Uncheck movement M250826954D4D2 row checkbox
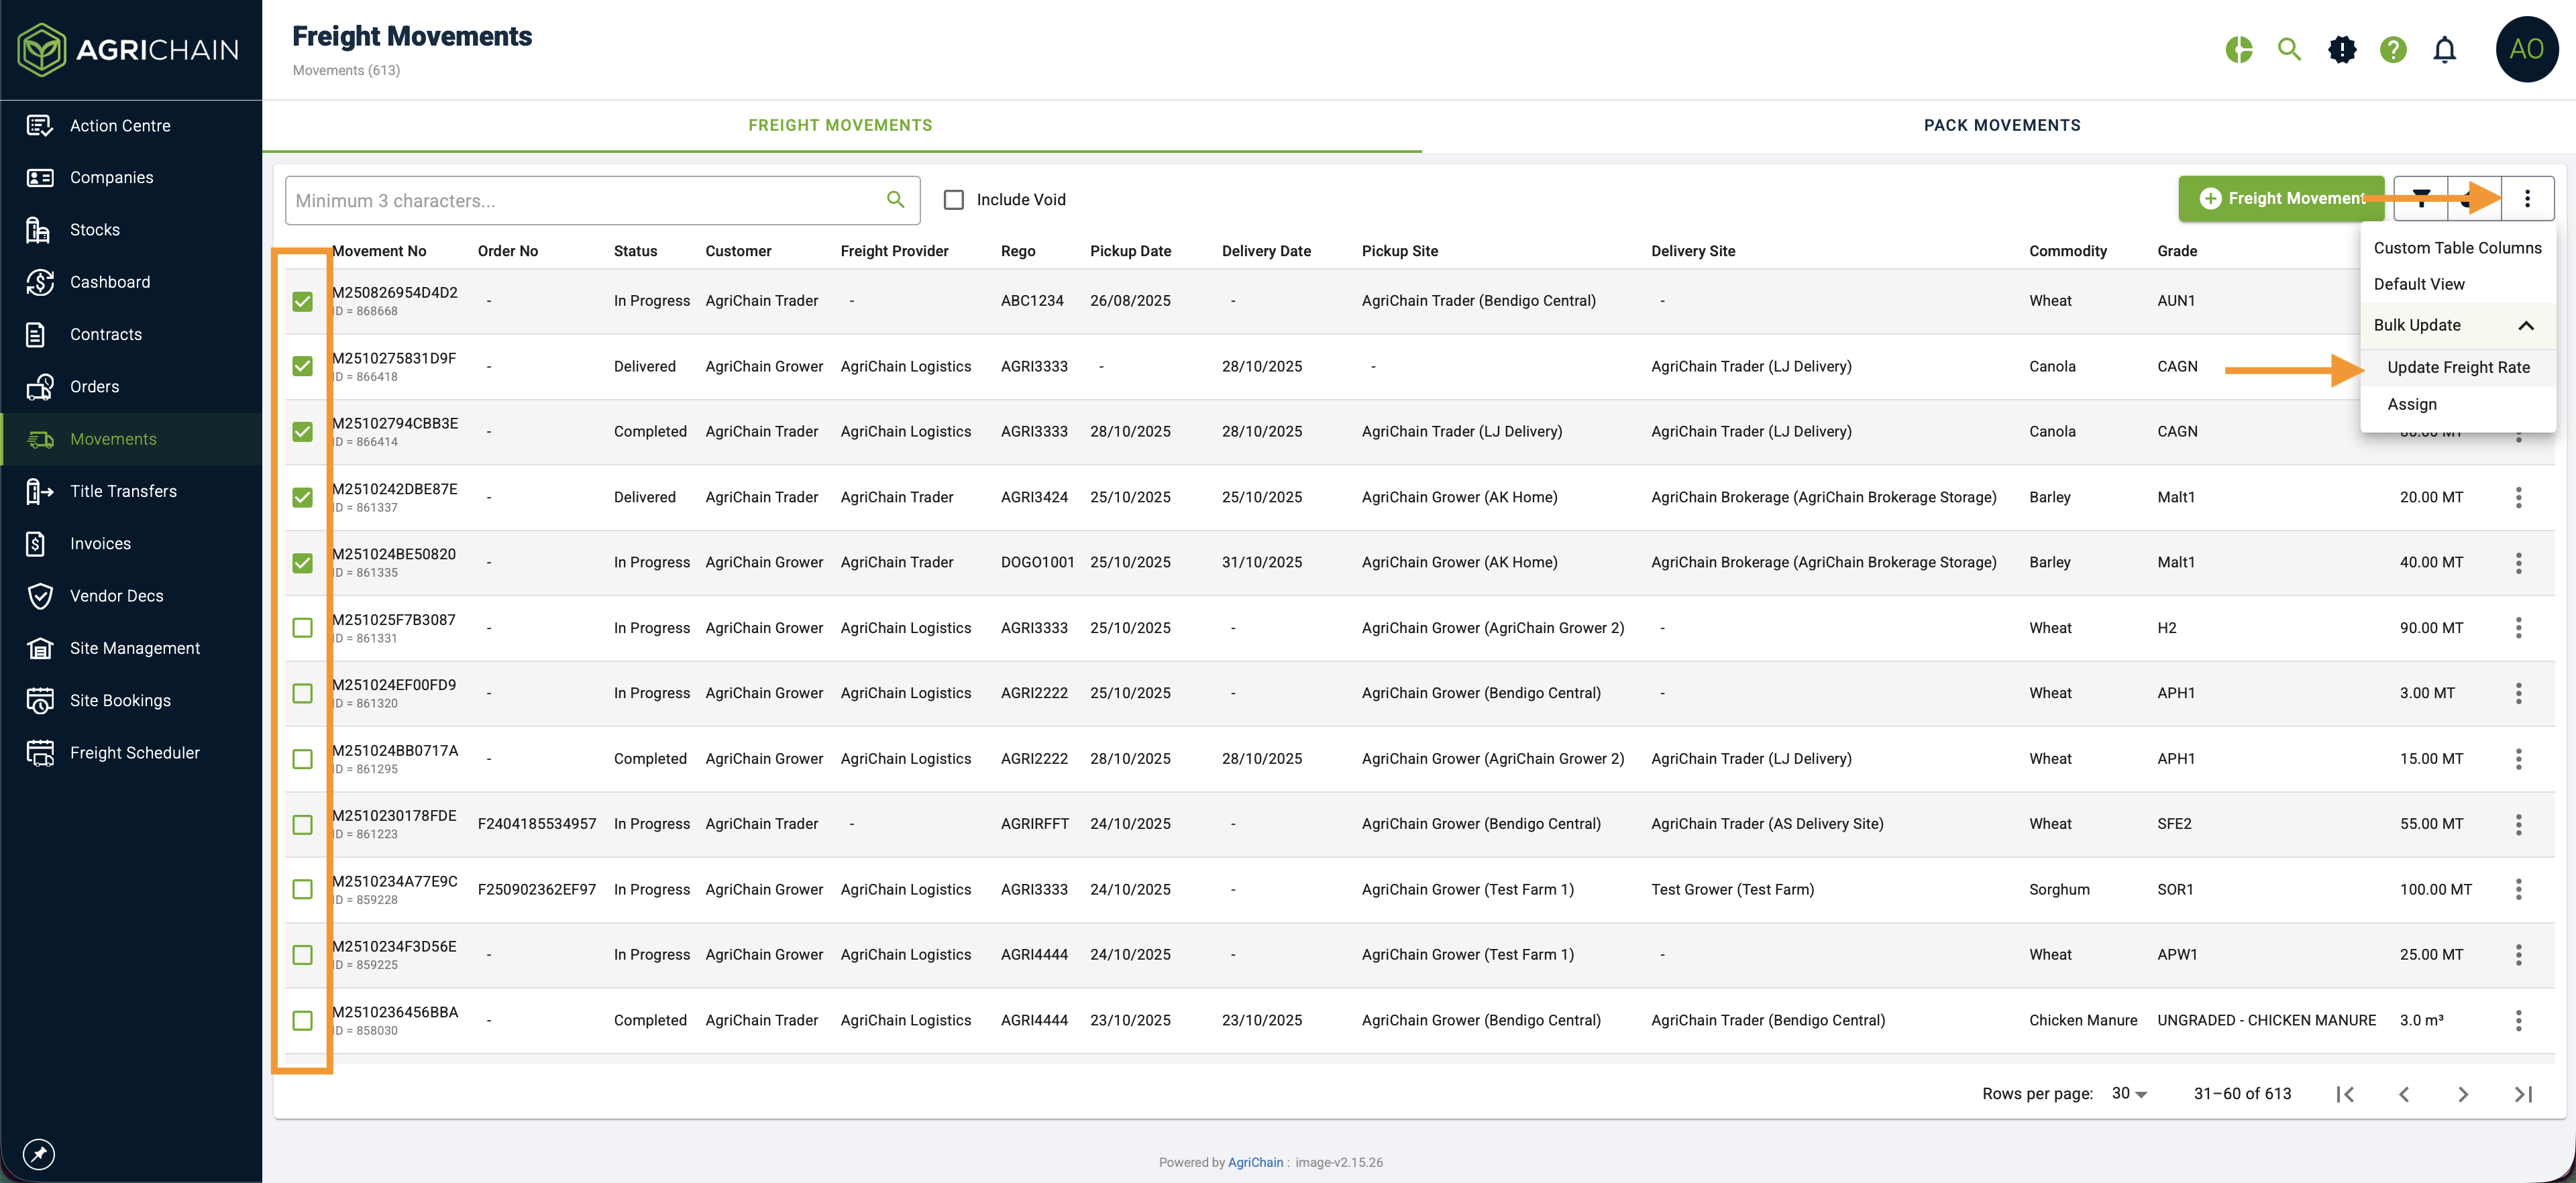The image size is (2576, 1183). click(302, 301)
